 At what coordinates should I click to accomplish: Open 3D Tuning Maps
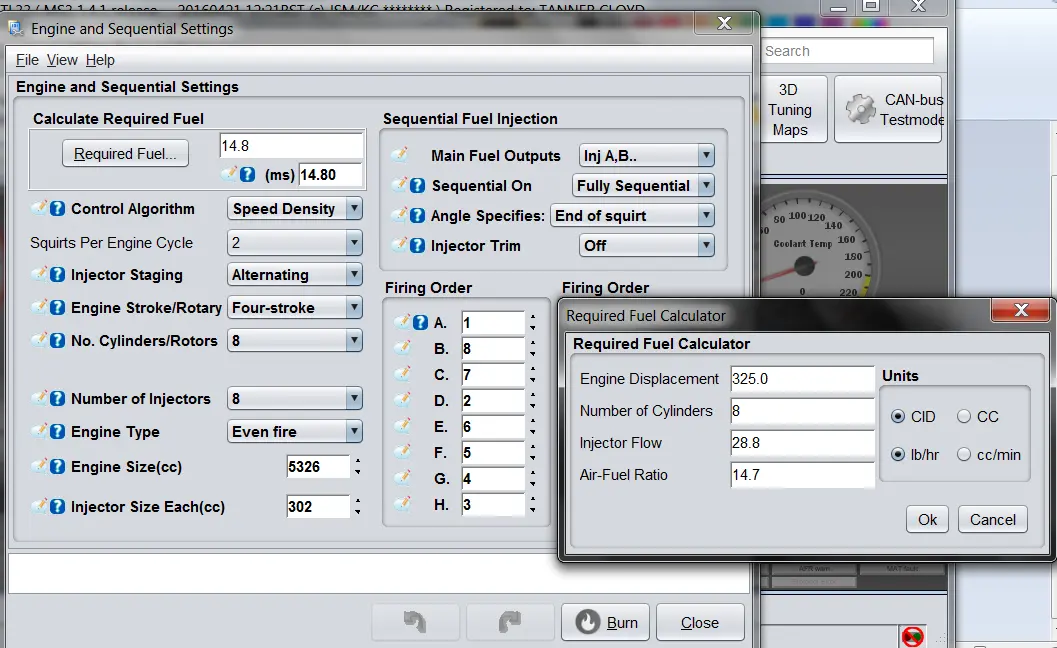pyautogui.click(x=789, y=109)
